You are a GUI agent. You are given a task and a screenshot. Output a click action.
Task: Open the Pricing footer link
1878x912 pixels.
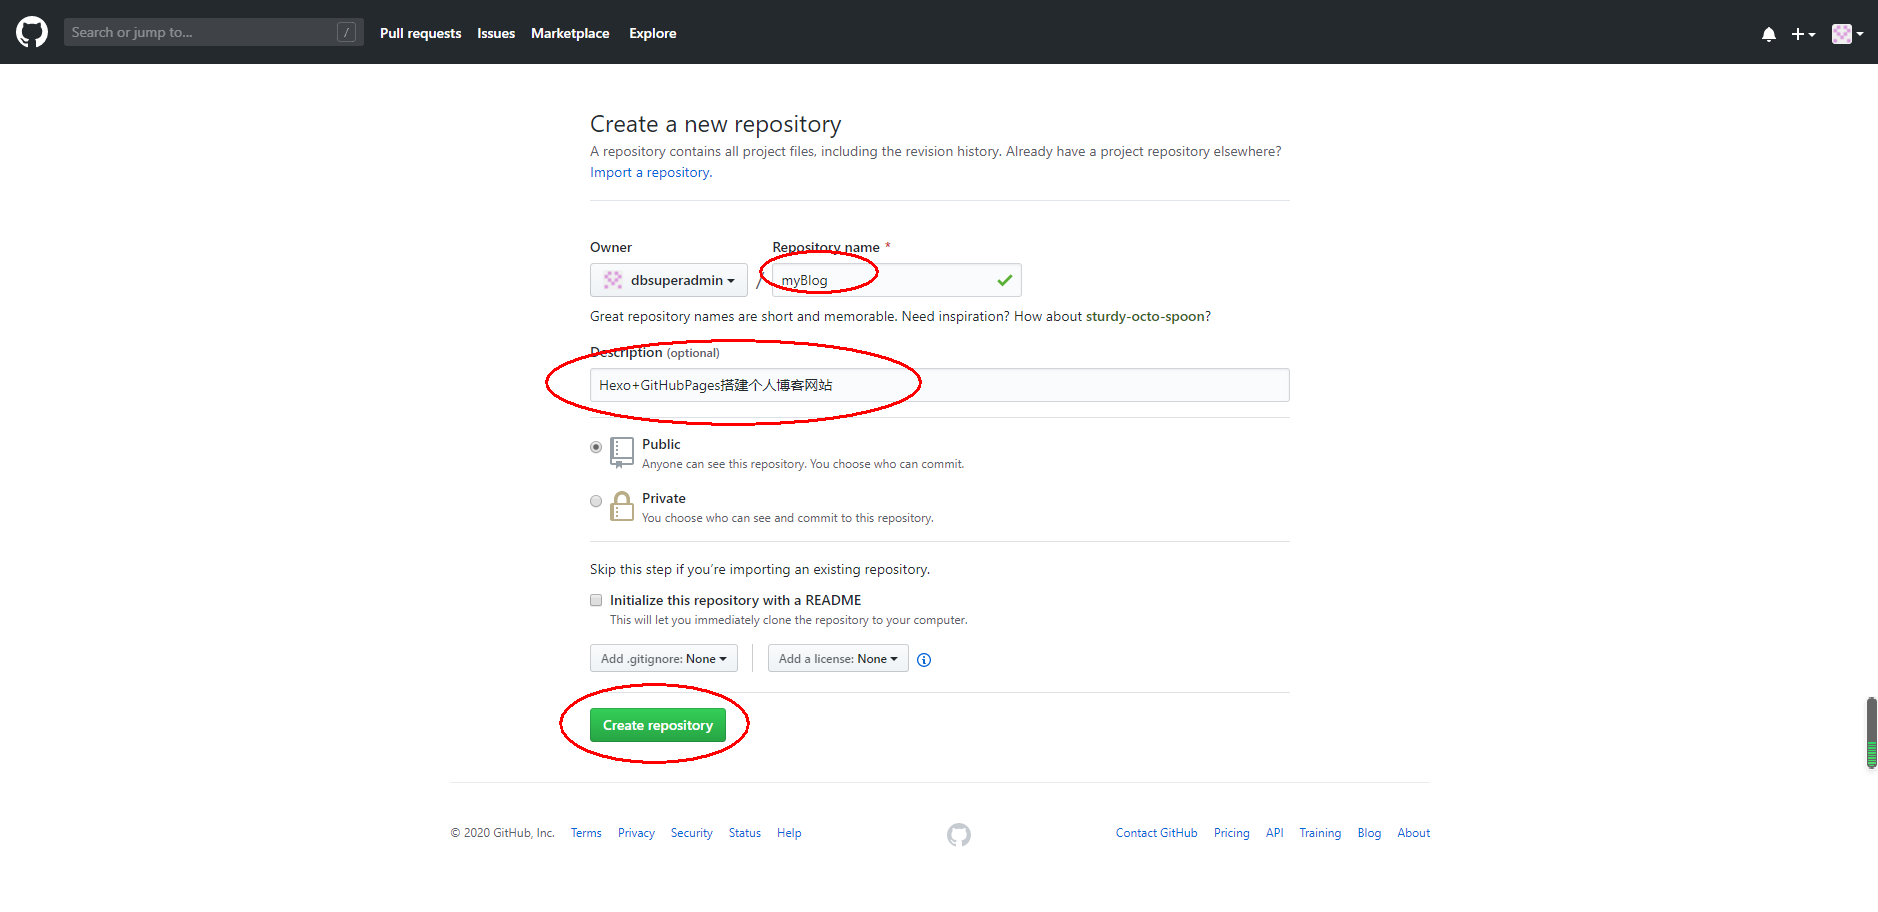[x=1232, y=833]
